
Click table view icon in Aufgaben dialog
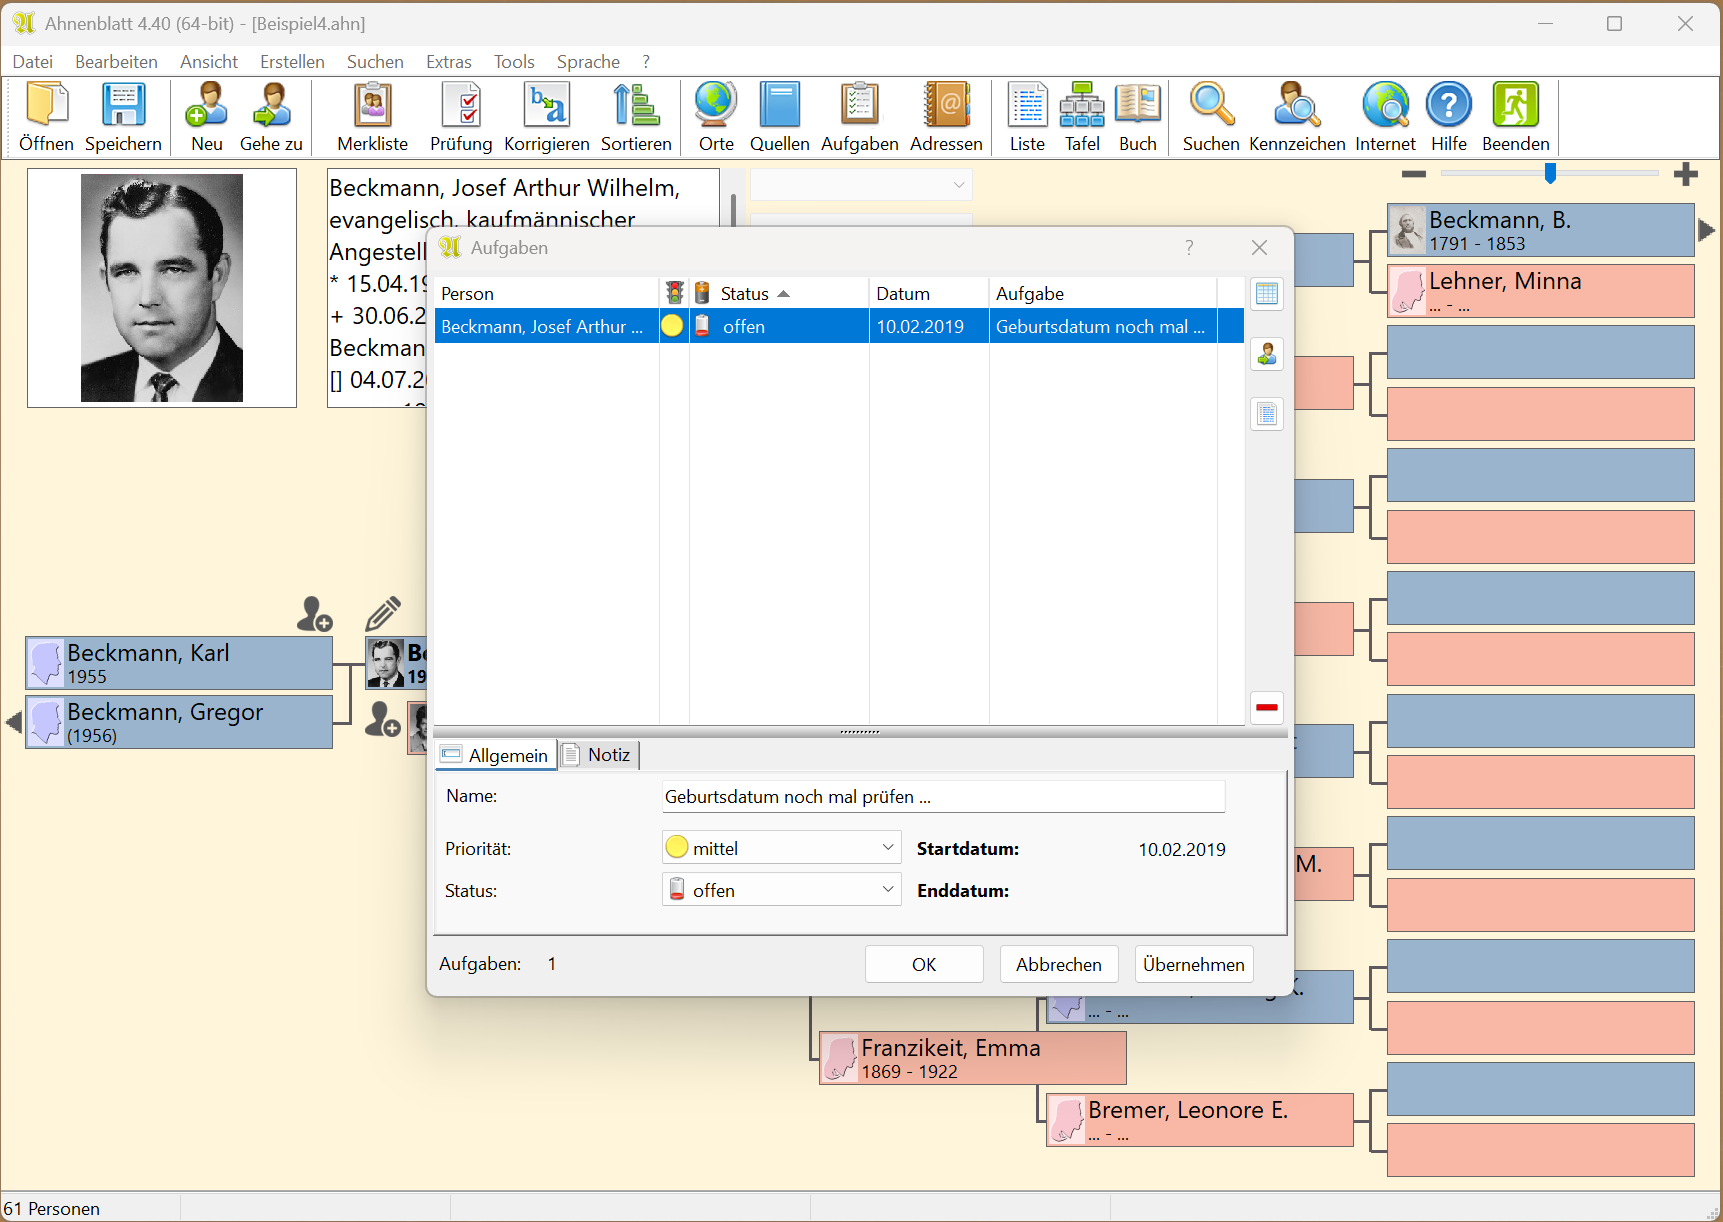[x=1266, y=294]
